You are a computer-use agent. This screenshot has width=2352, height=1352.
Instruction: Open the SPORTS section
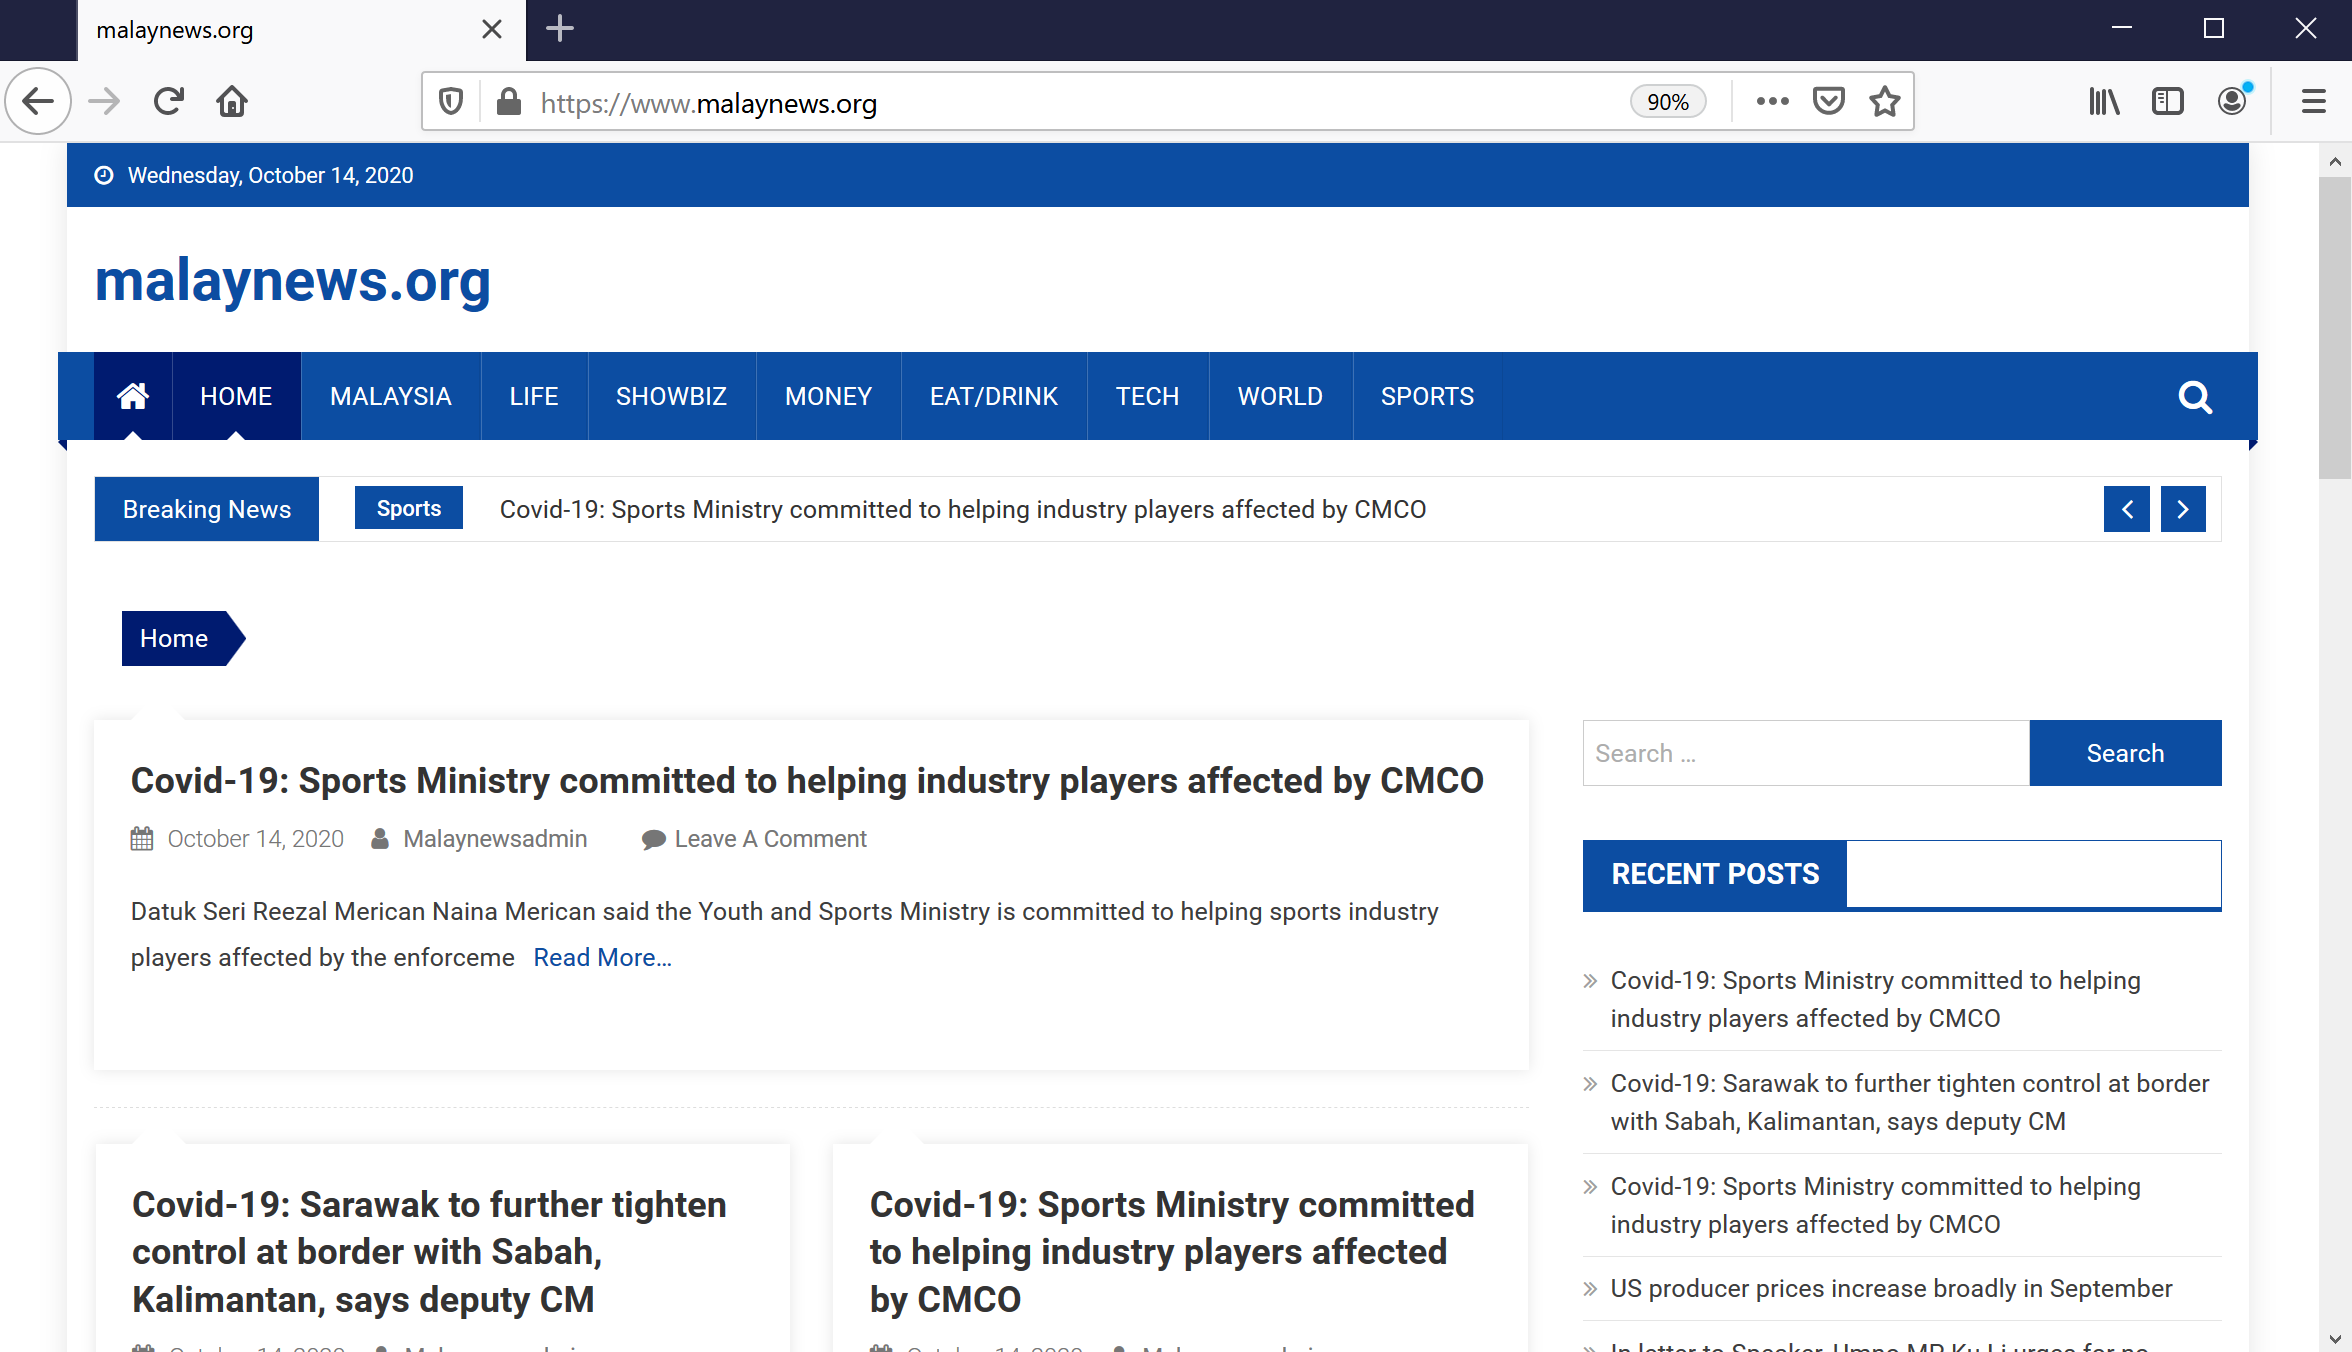point(1428,396)
